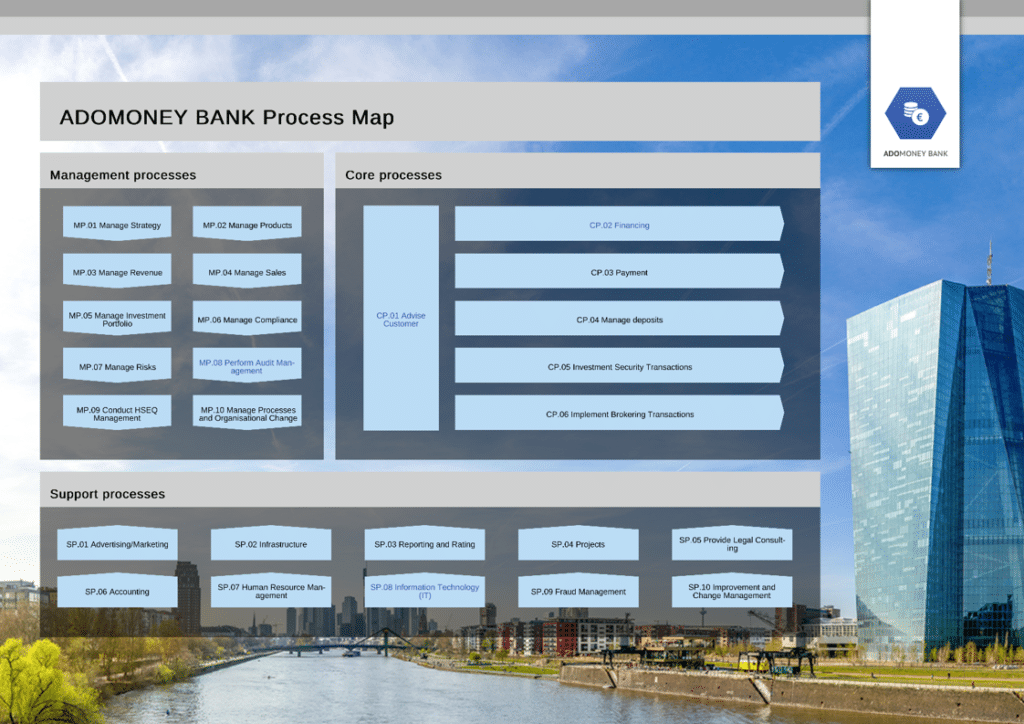Open the CP.02 Financing process
Screen dimensions: 1024x724
click(619, 225)
